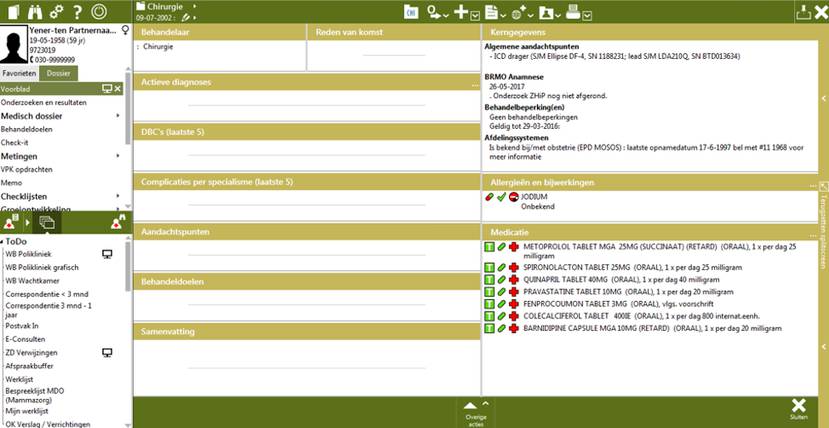Click the question mark help icon
This screenshot has height=428, width=829.
pyautogui.click(x=77, y=11)
